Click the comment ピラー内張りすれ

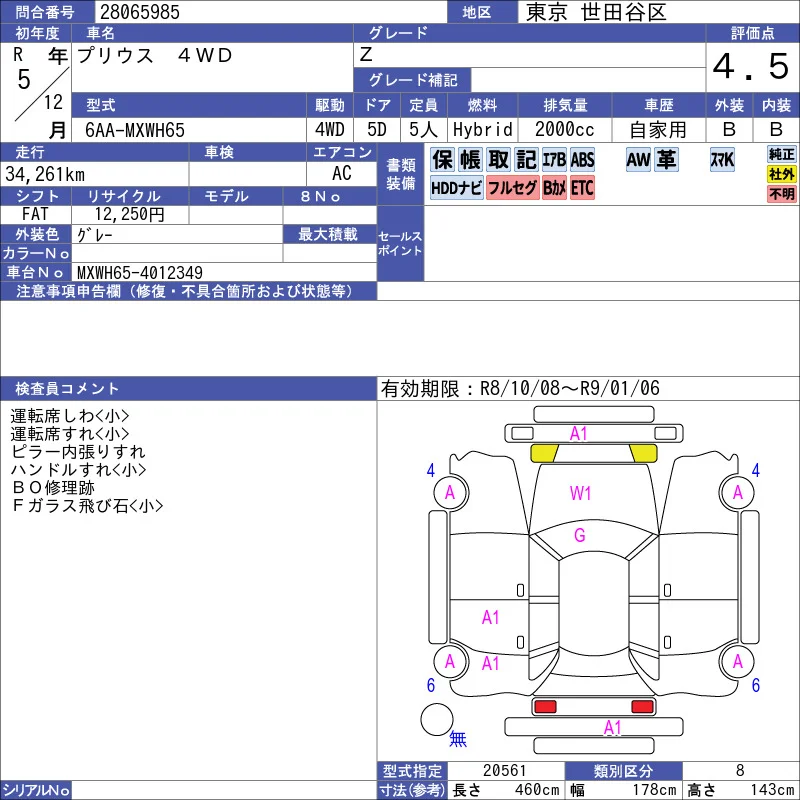(78, 452)
